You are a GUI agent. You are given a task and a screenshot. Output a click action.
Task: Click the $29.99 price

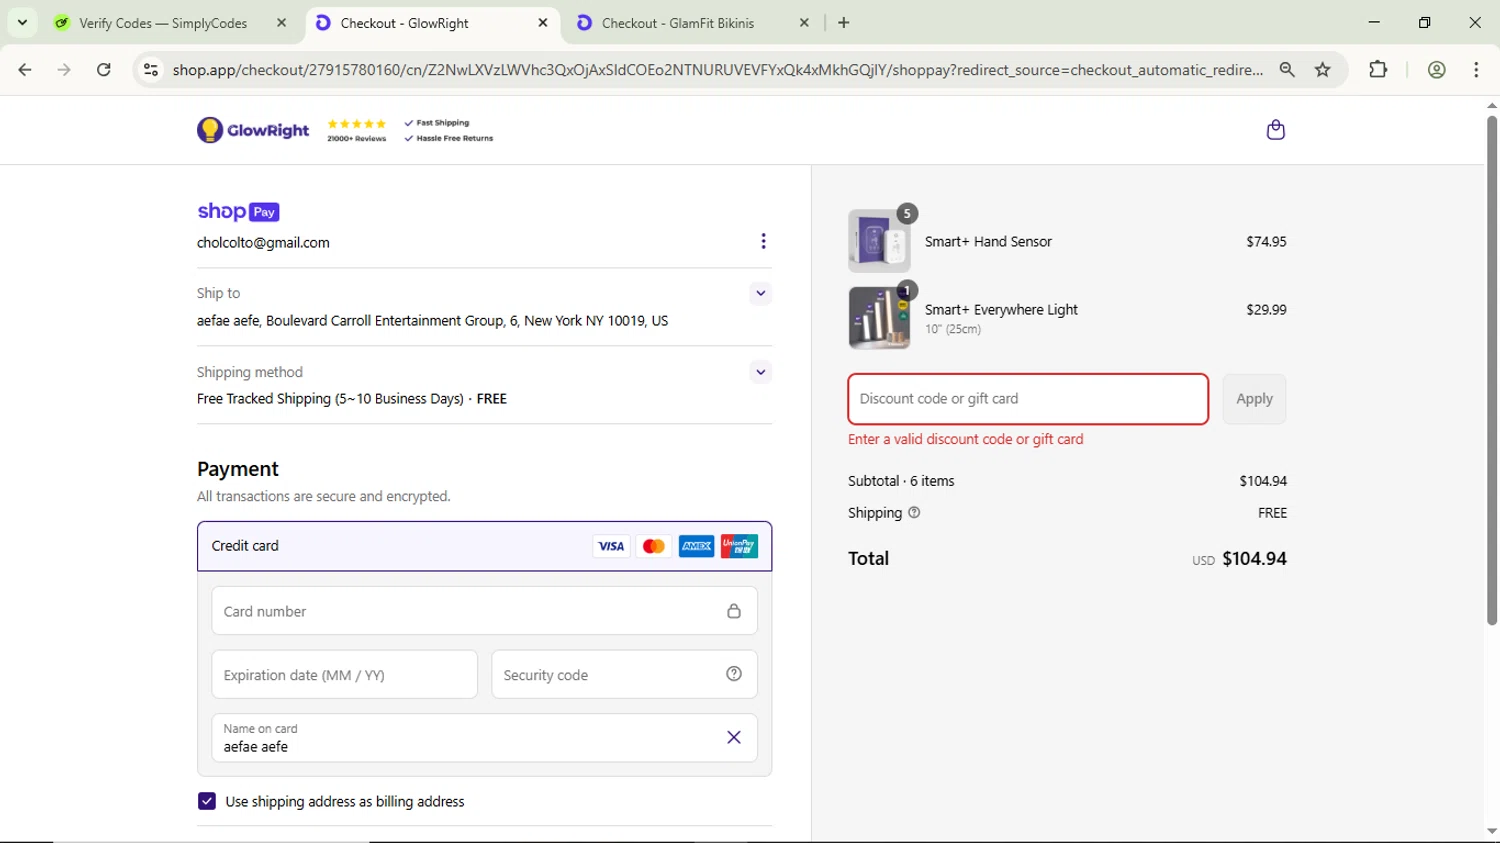coord(1266,310)
